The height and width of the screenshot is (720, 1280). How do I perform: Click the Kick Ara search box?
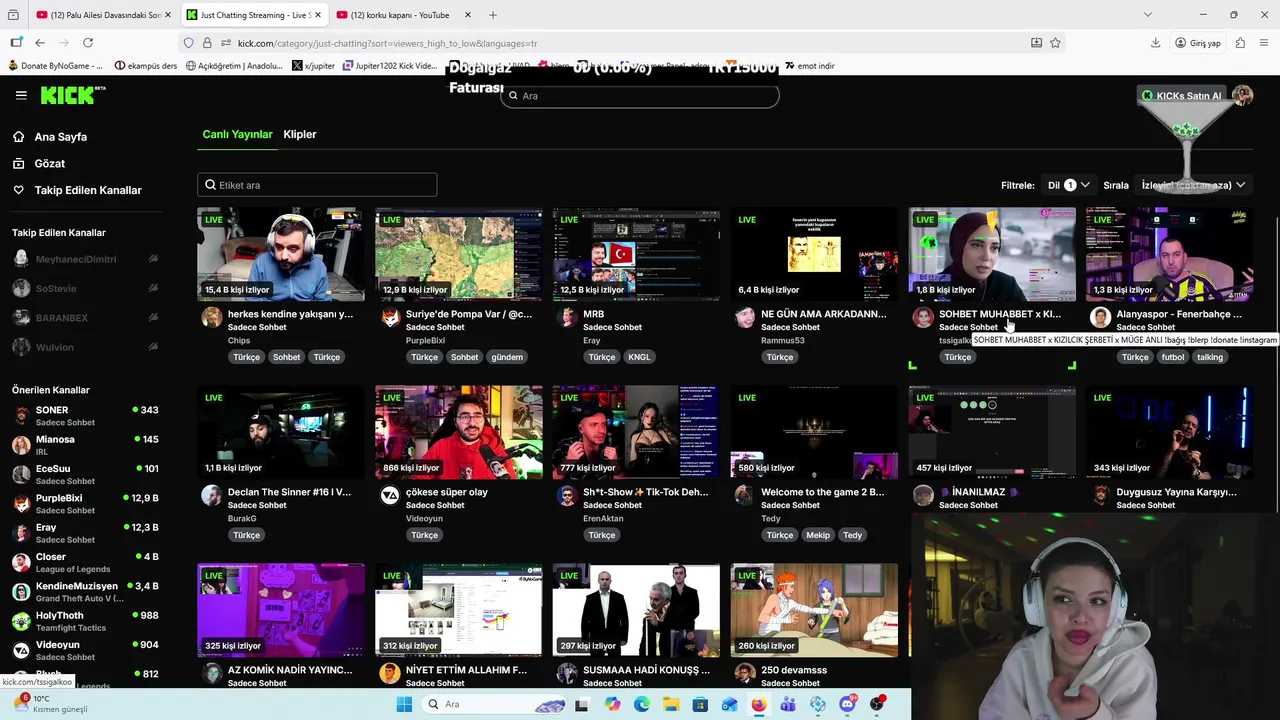[x=640, y=96]
